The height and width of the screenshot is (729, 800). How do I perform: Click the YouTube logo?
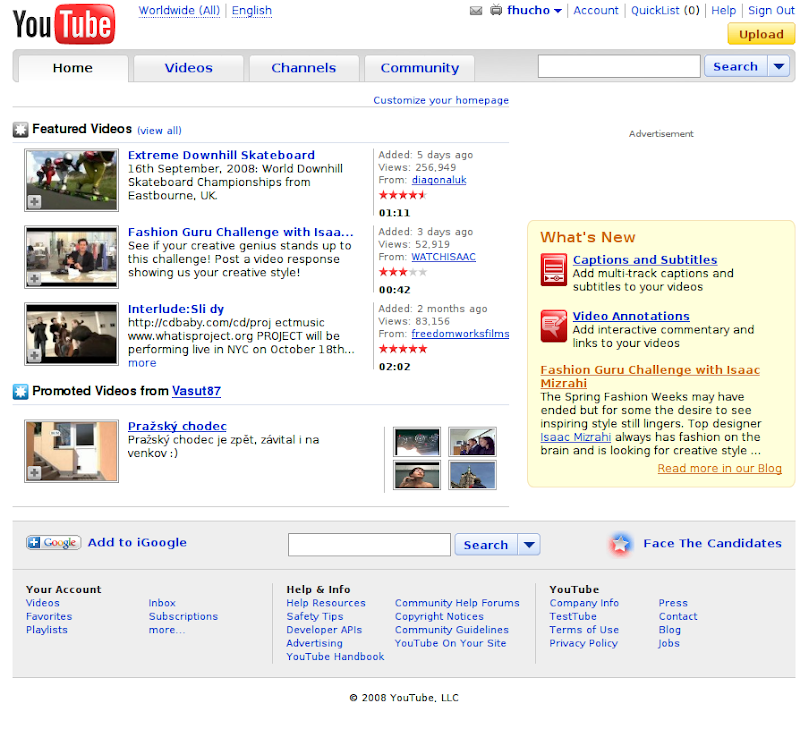pos(64,24)
